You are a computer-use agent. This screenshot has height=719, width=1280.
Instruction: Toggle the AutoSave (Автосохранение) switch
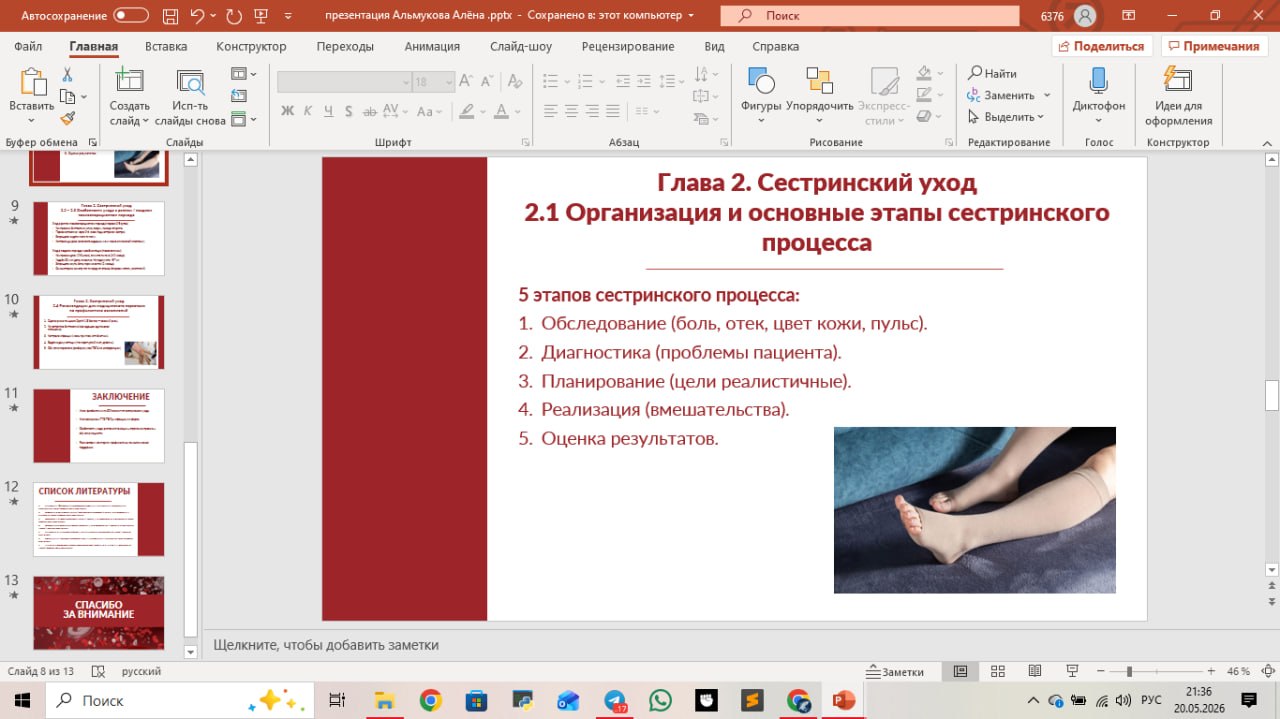[130, 16]
